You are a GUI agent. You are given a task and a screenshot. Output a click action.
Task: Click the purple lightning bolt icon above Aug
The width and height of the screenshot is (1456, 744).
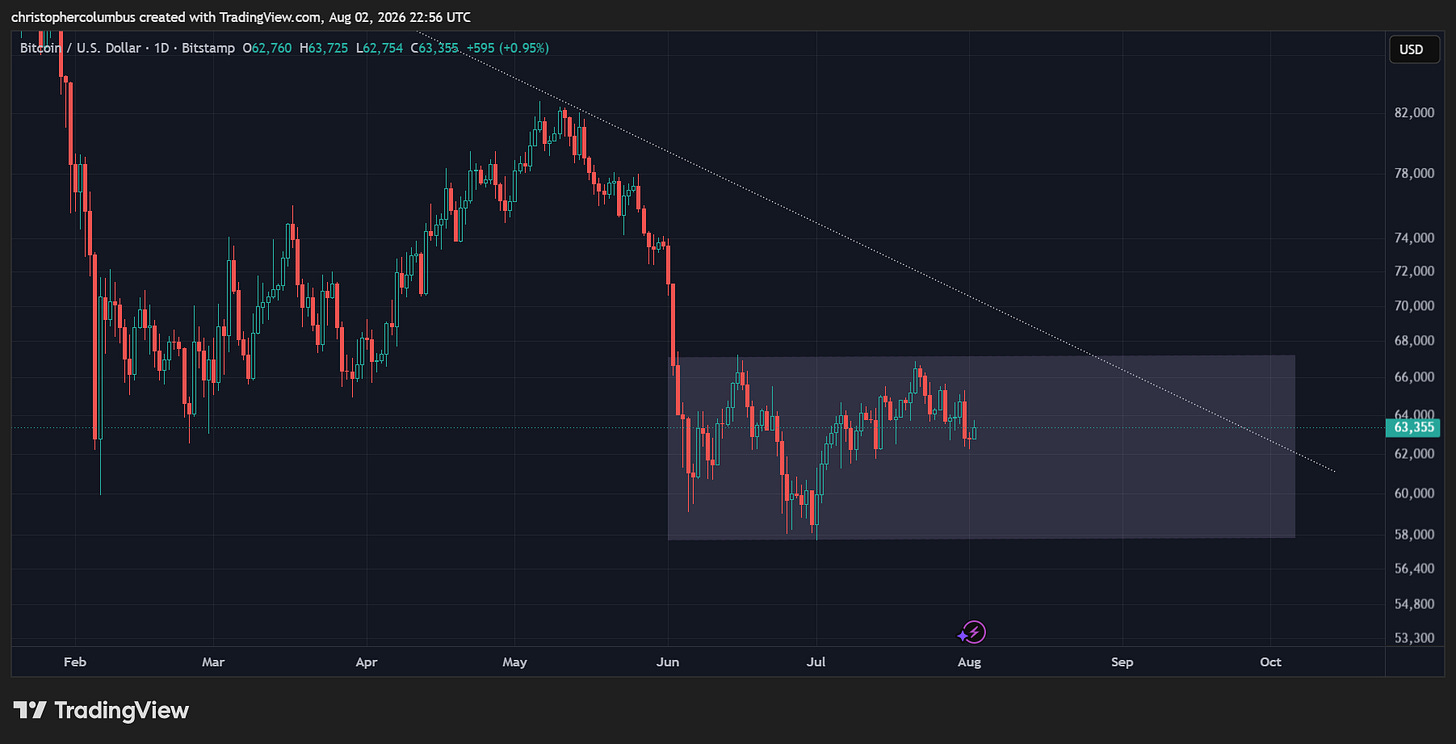click(975, 632)
